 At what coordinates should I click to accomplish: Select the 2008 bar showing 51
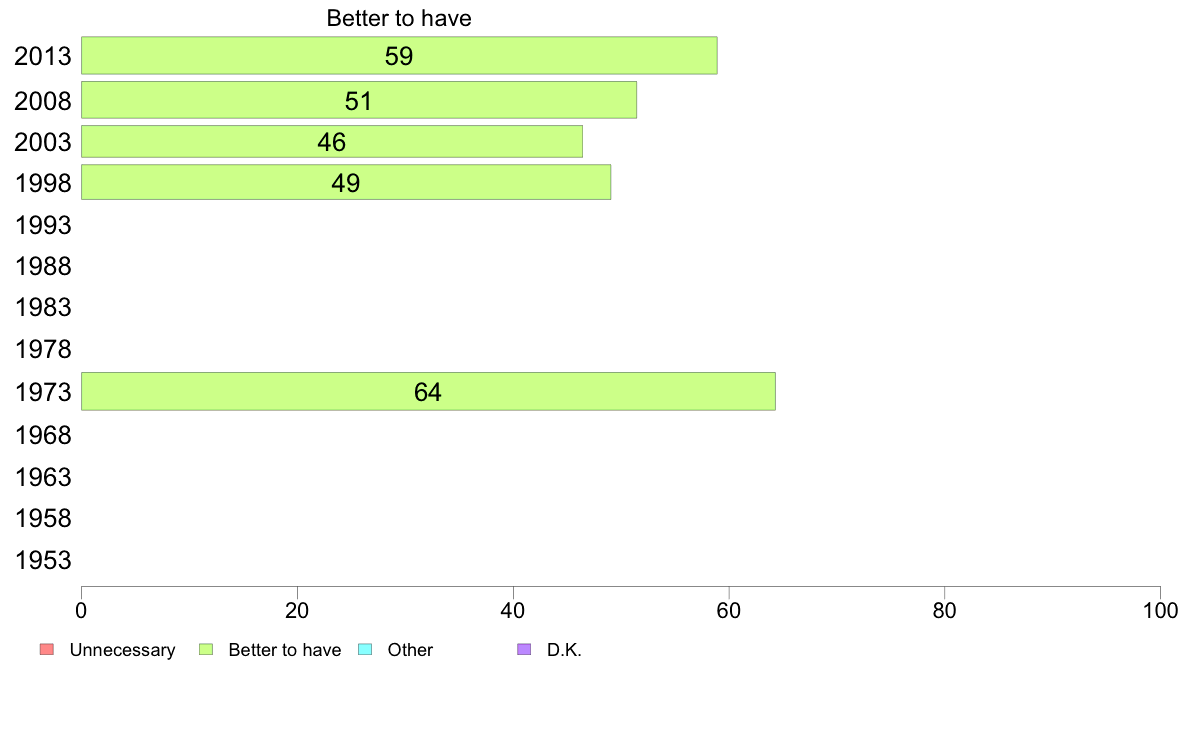click(359, 100)
